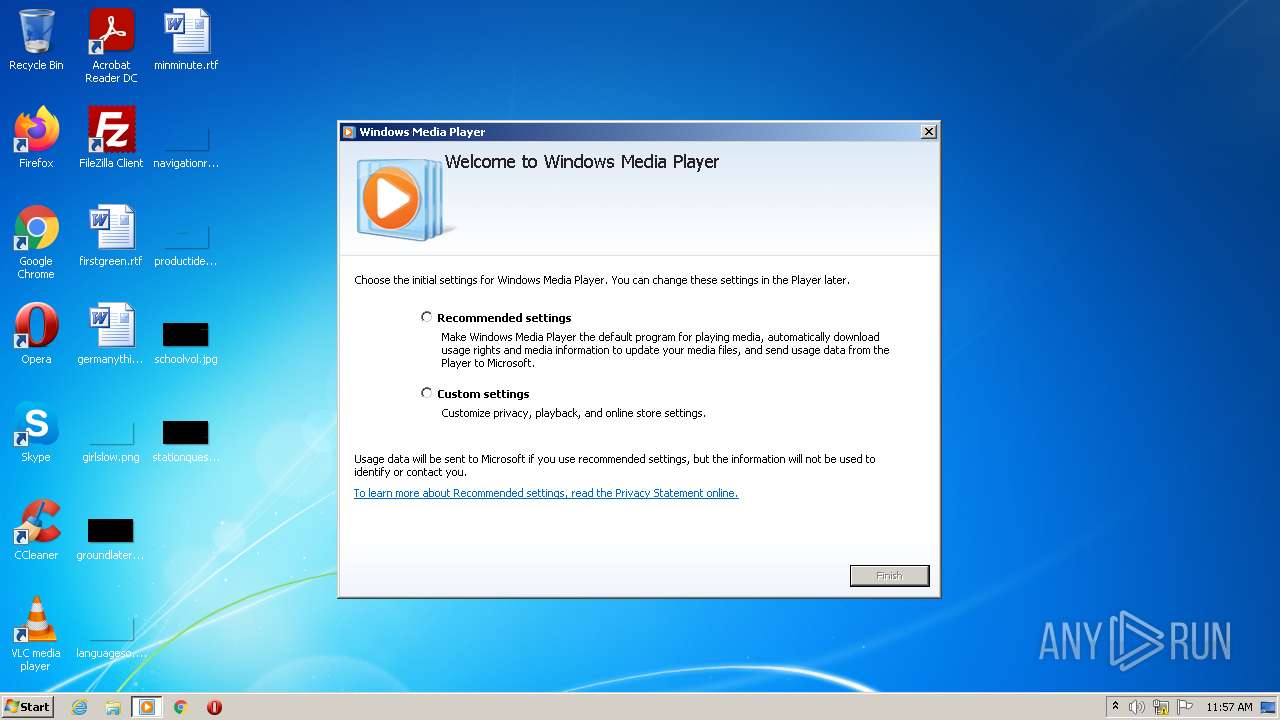Open FileZilla Client shortcut

tap(111, 137)
